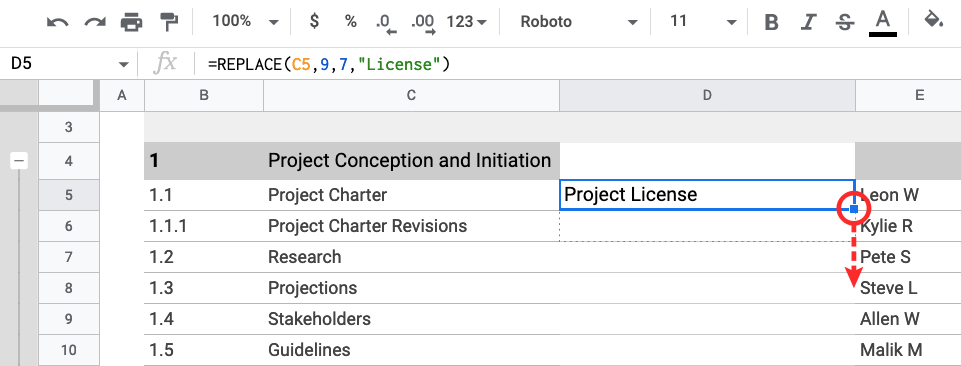Screen dimensions: 961x366
Task: Open the 100% zoom dropdown
Action: click(245, 21)
